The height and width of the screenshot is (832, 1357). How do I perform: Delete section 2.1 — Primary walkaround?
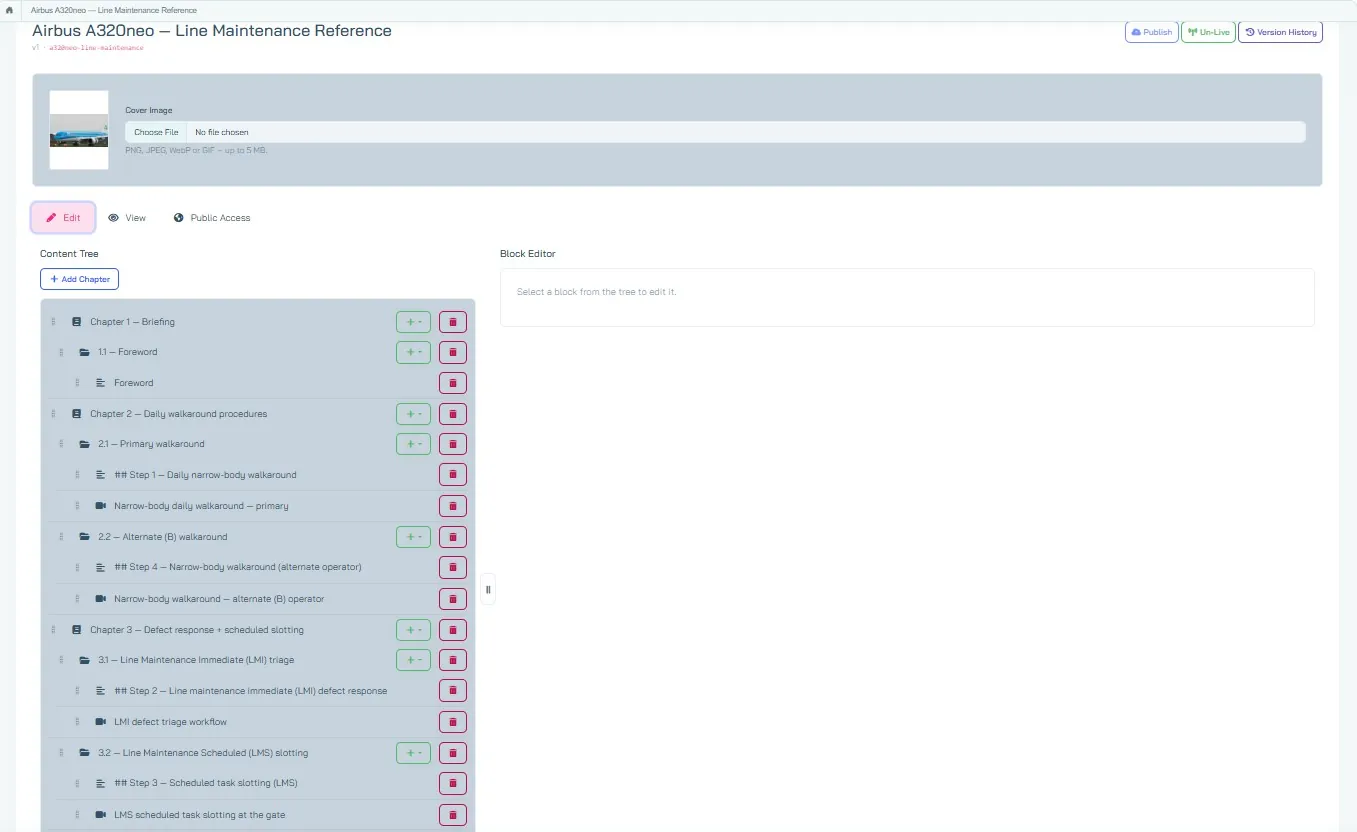(x=453, y=444)
